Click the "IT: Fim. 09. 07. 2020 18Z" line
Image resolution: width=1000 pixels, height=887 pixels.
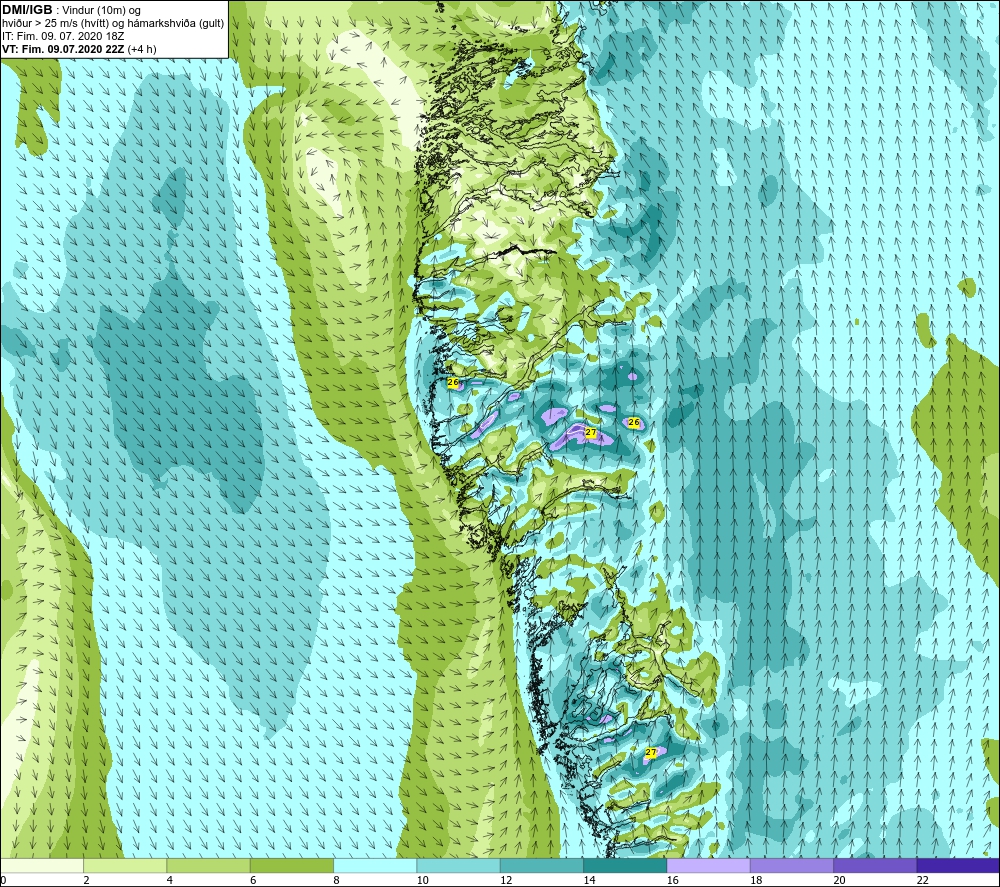click(63, 36)
